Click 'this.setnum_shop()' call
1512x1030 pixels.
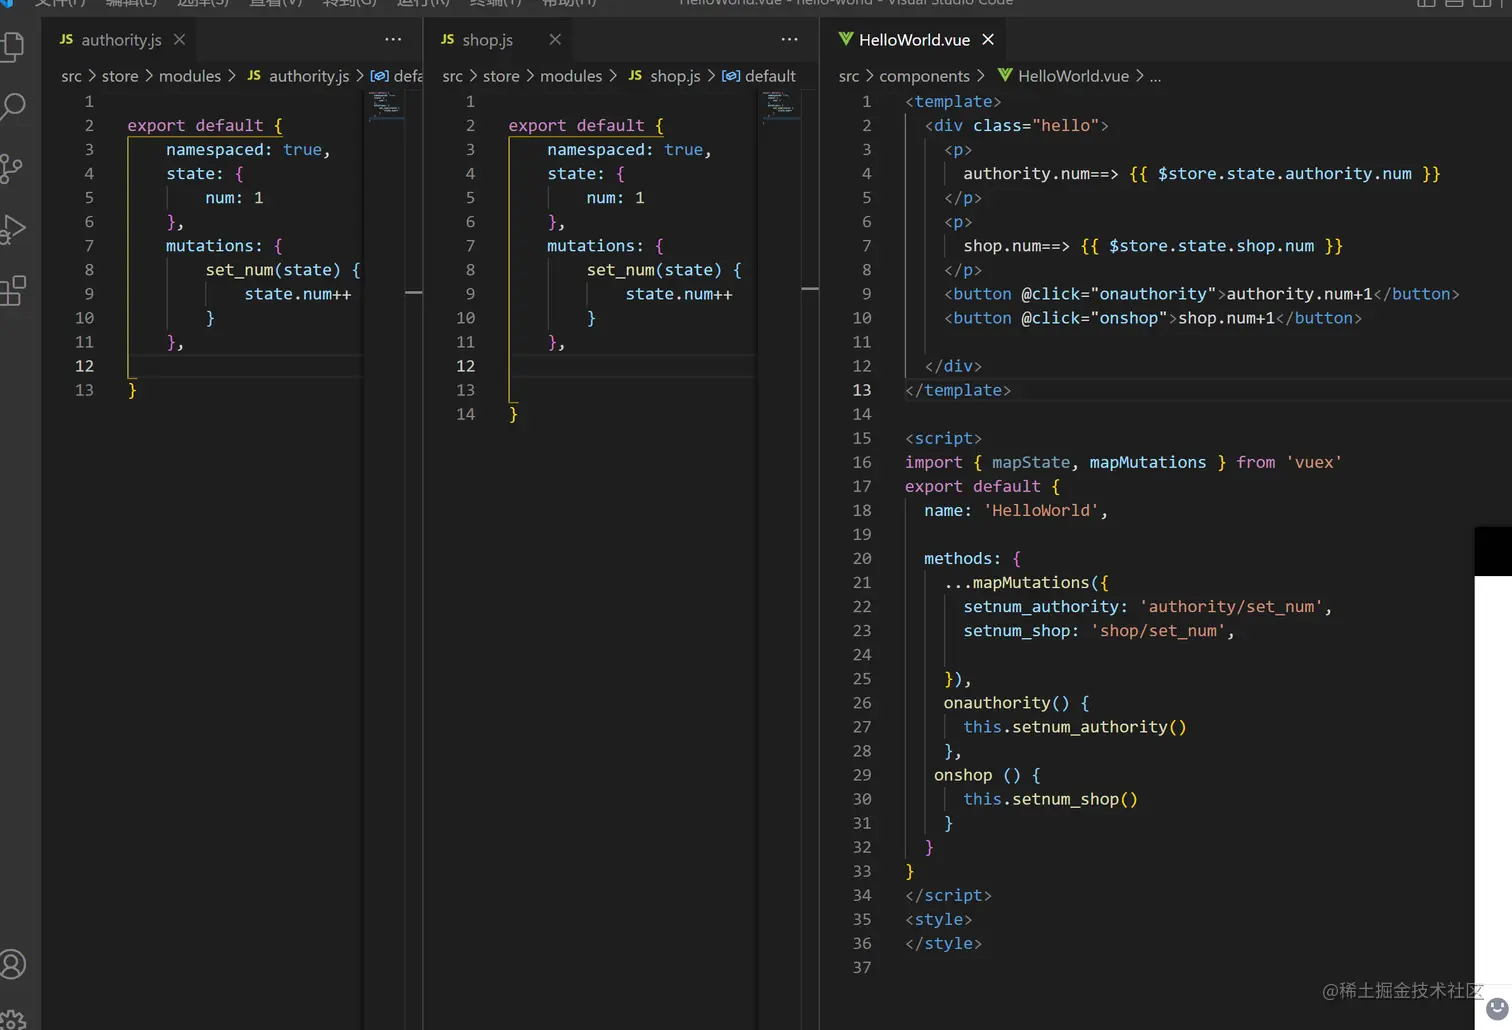tap(1050, 799)
